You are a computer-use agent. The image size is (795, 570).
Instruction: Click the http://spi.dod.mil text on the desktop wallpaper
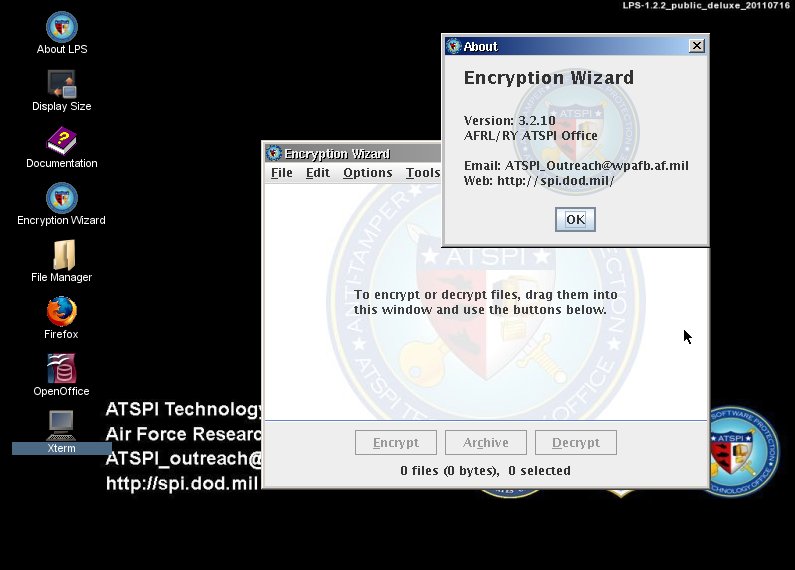[182, 483]
